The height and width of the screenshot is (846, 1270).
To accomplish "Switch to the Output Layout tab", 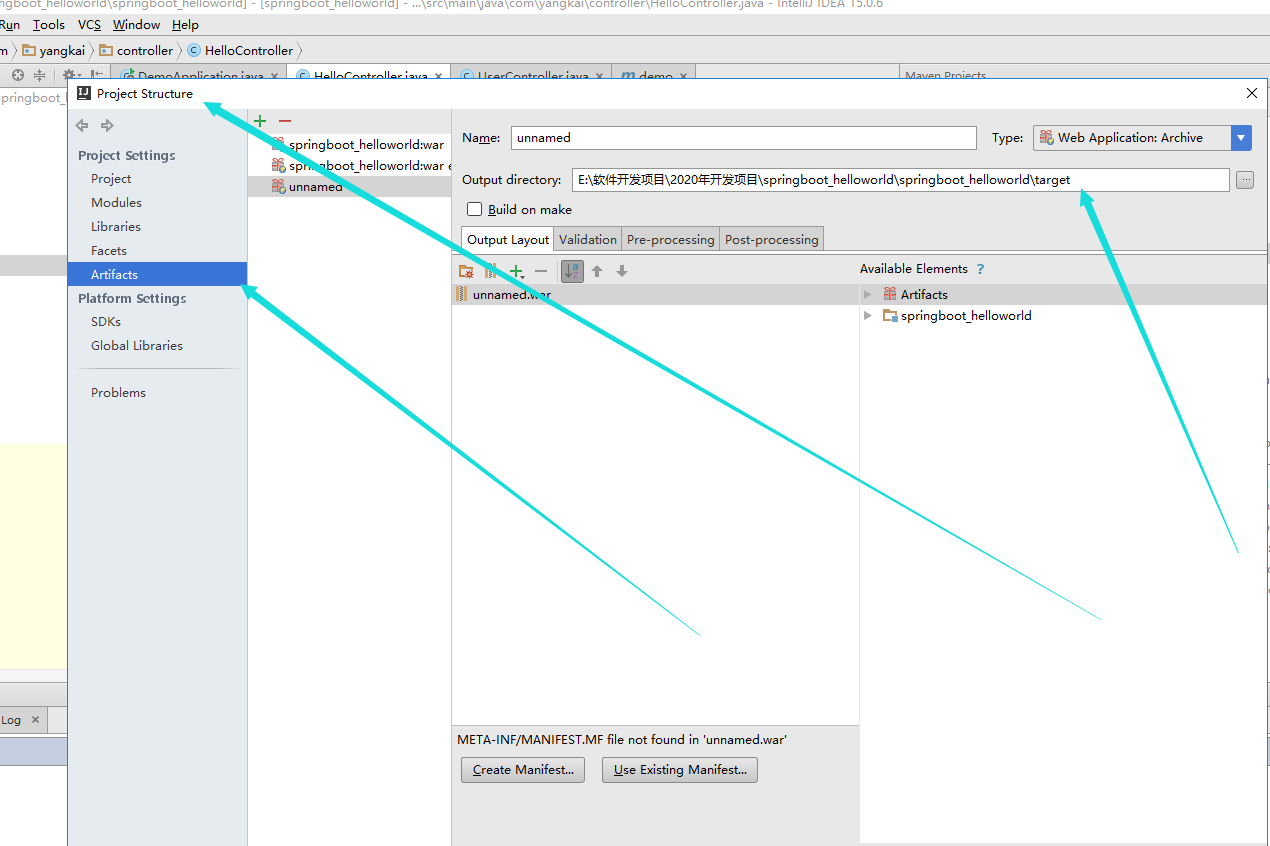I will pyautogui.click(x=508, y=239).
